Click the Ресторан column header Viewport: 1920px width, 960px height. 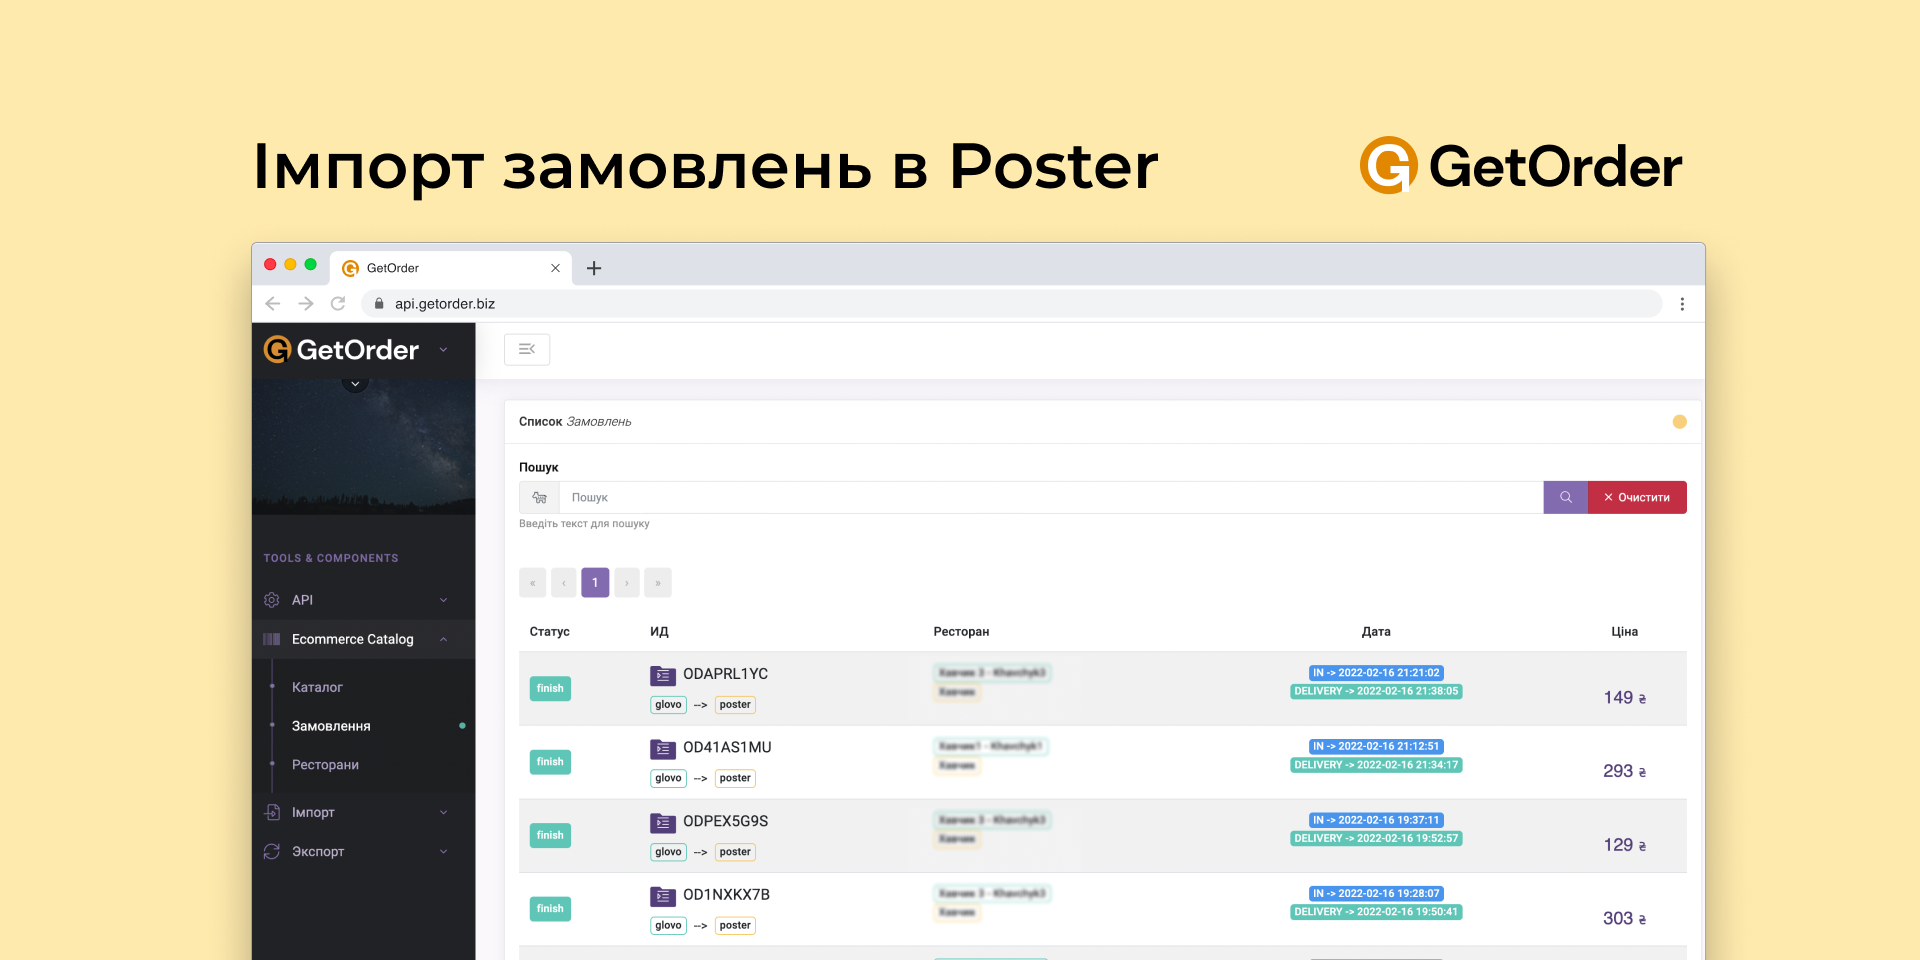961,632
